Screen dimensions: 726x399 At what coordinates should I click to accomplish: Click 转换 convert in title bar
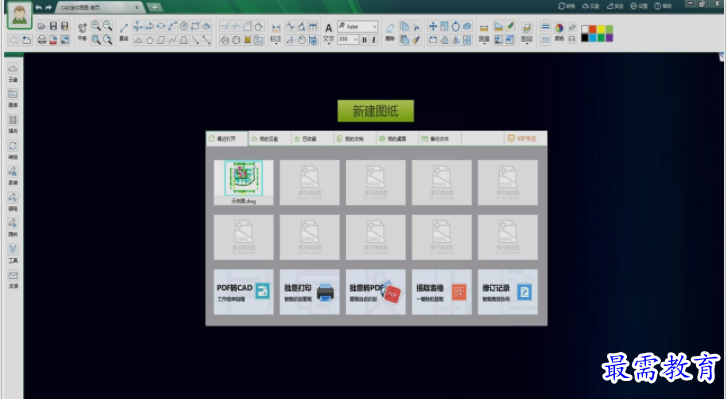tap(567, 6)
